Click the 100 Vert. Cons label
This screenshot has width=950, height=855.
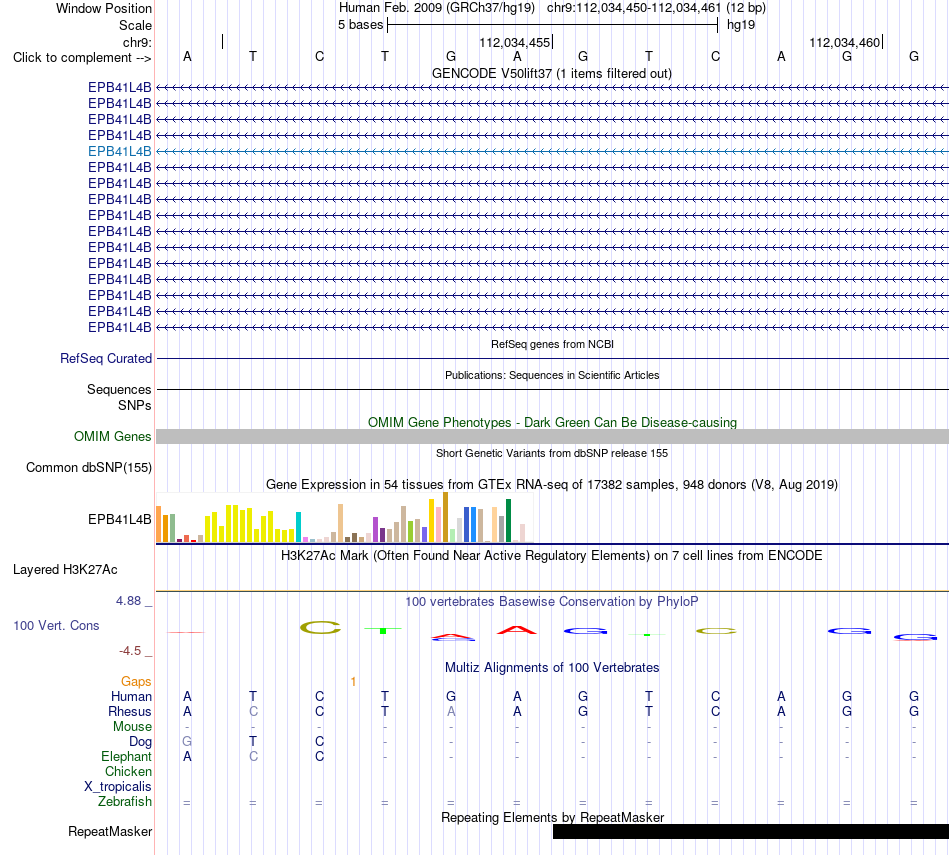point(56,625)
